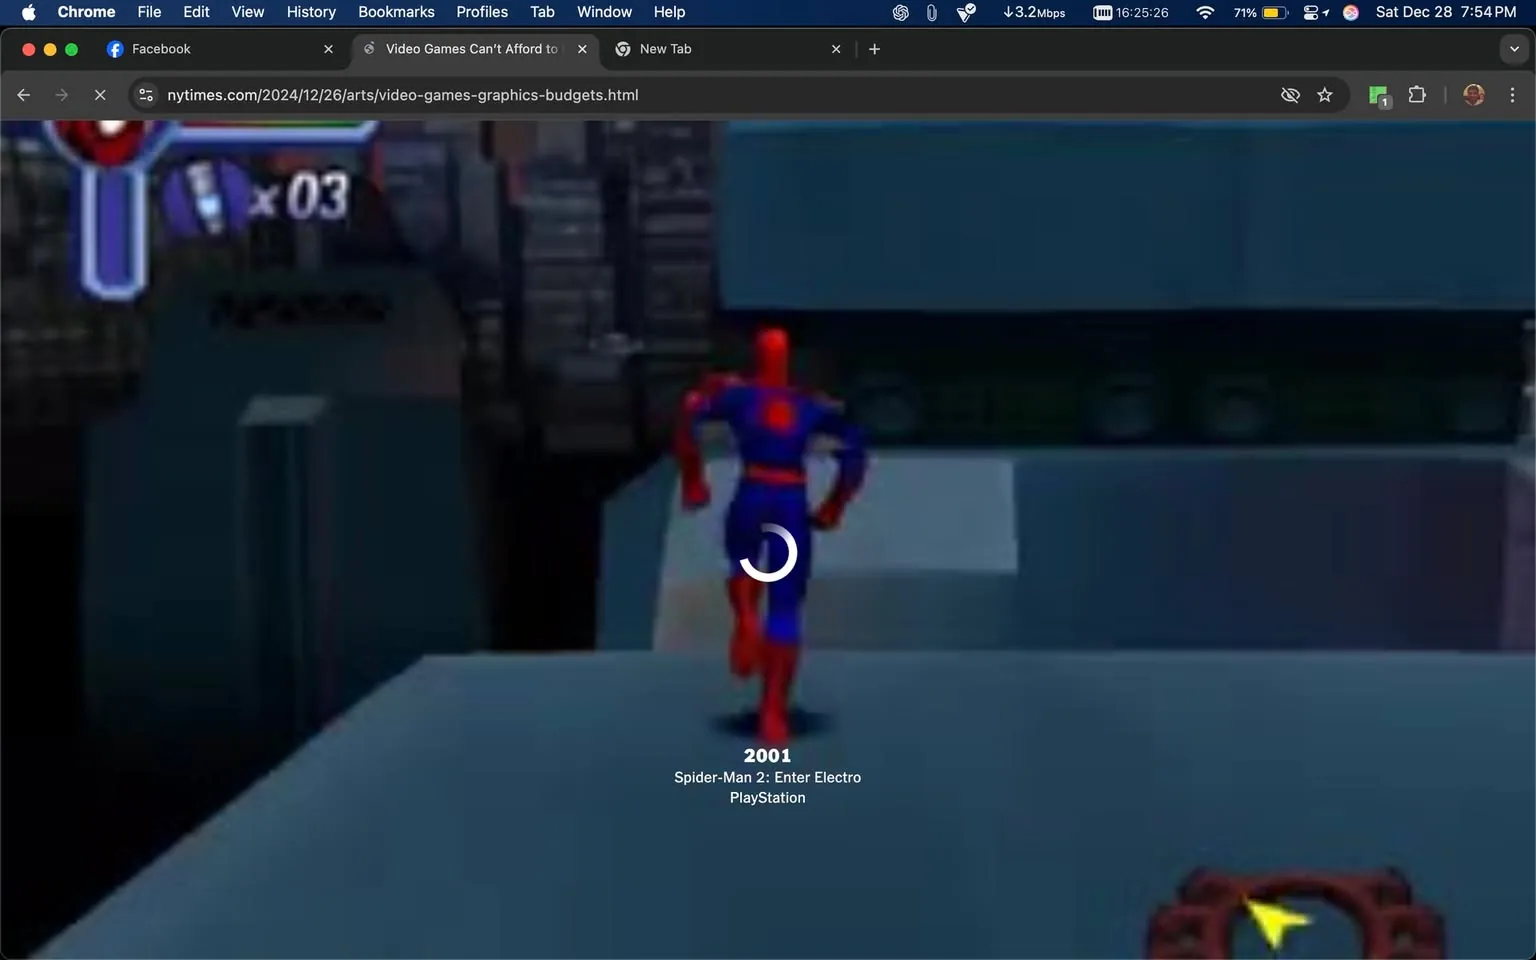Open the Wi-Fi status menu
The height and width of the screenshot is (960, 1536).
(x=1204, y=12)
